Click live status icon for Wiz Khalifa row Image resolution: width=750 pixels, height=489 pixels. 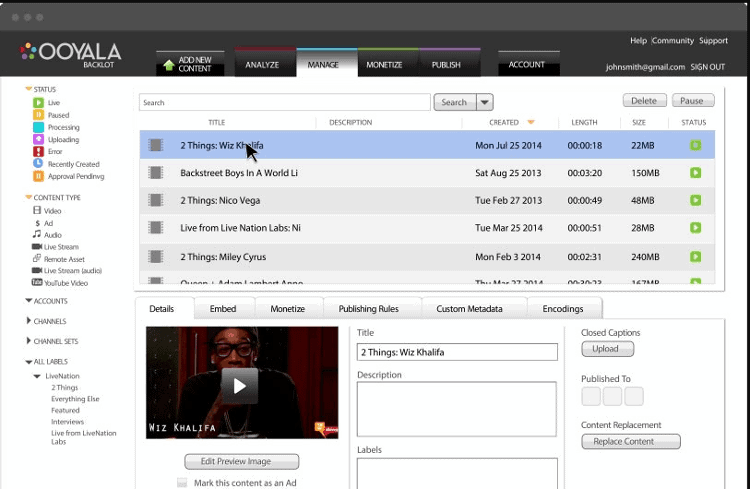pos(695,145)
